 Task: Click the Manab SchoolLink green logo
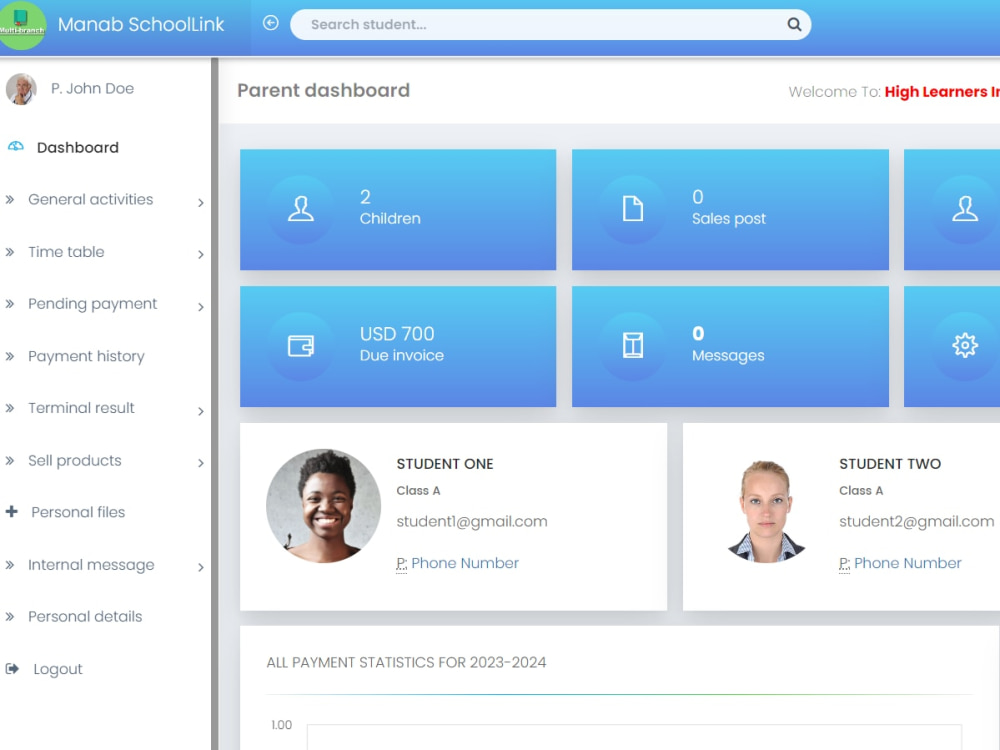point(22,24)
